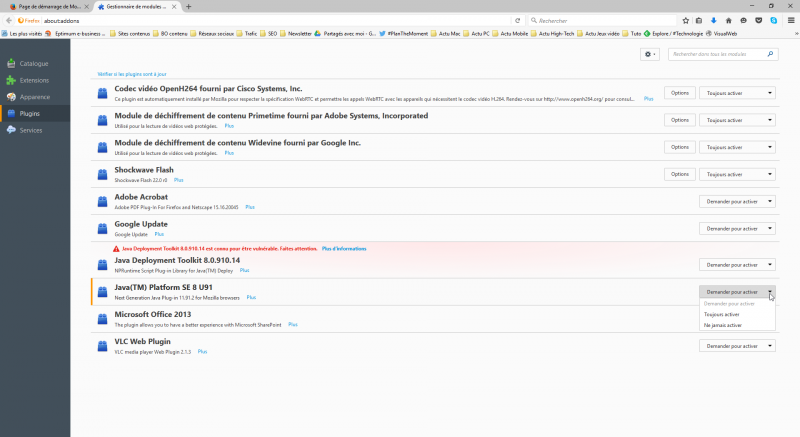Image resolution: width=800 pixels, height=437 pixels.
Task: Show bookmarks list icon next to the star
Action: (x=699, y=20)
